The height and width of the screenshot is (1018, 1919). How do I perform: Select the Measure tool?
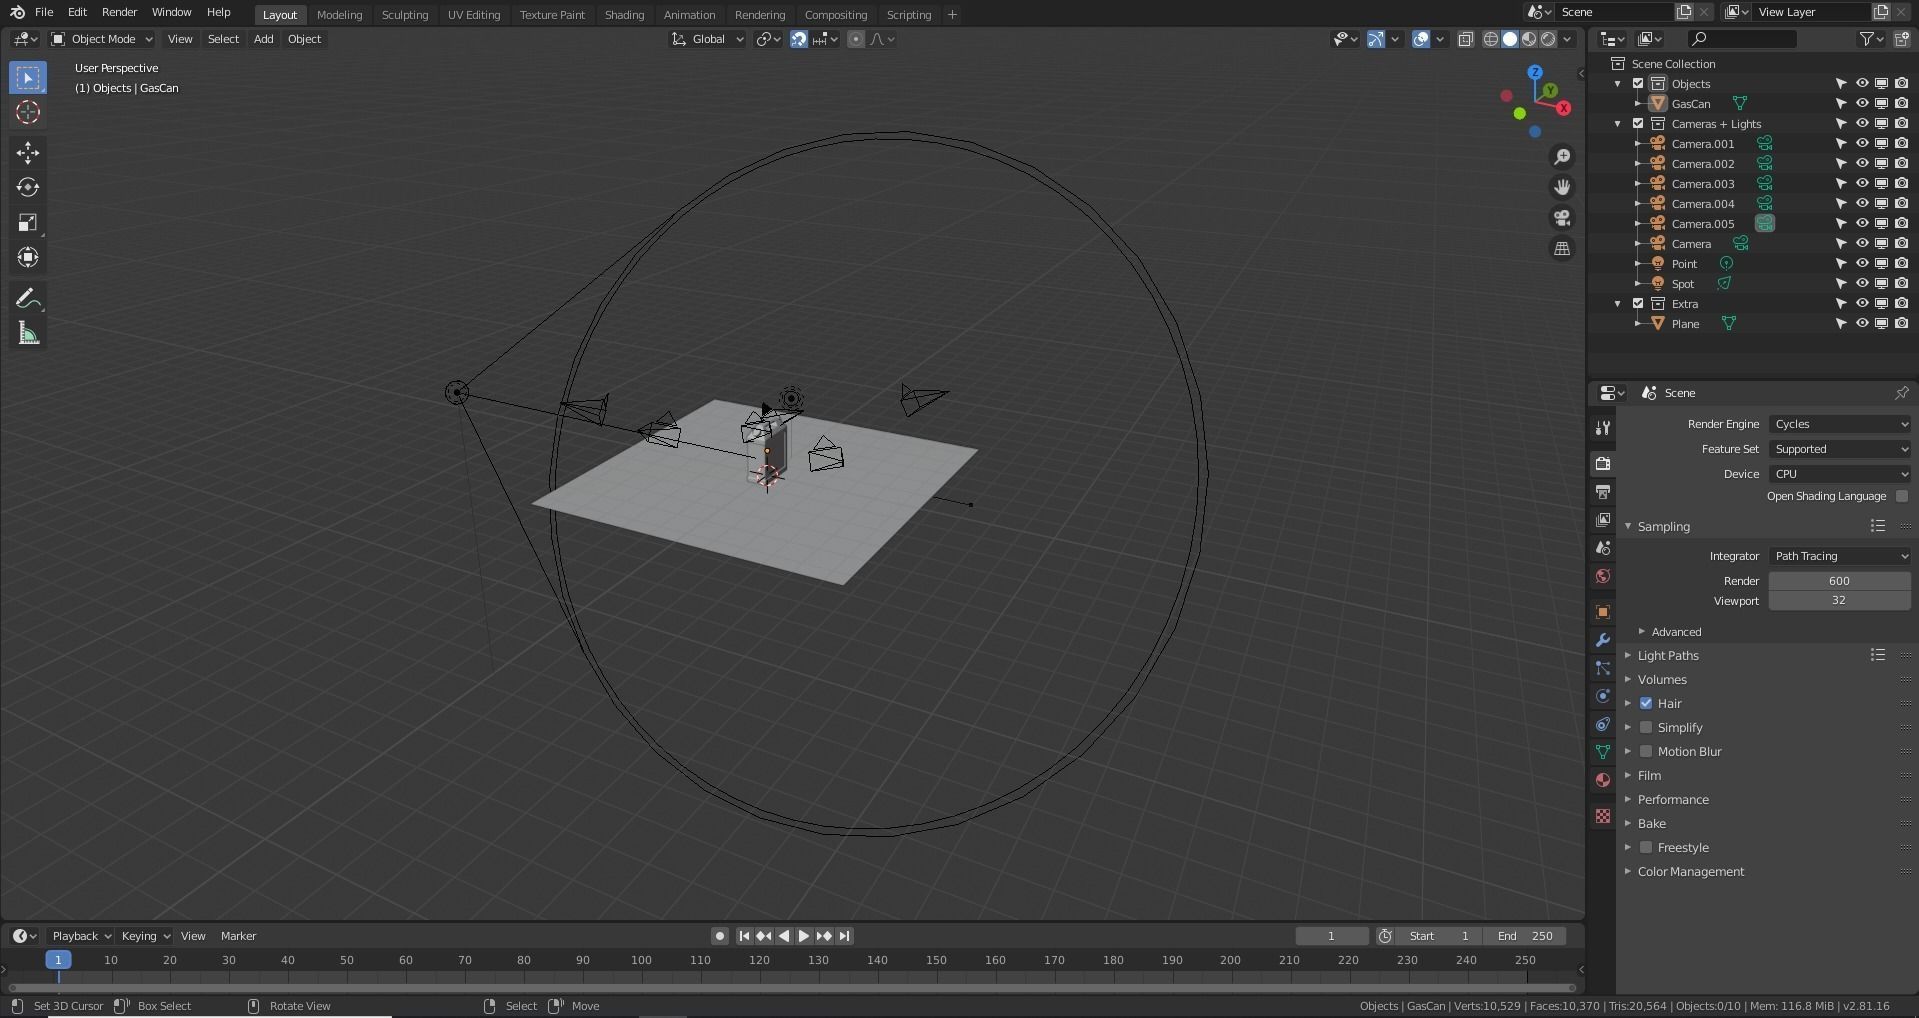pos(28,334)
